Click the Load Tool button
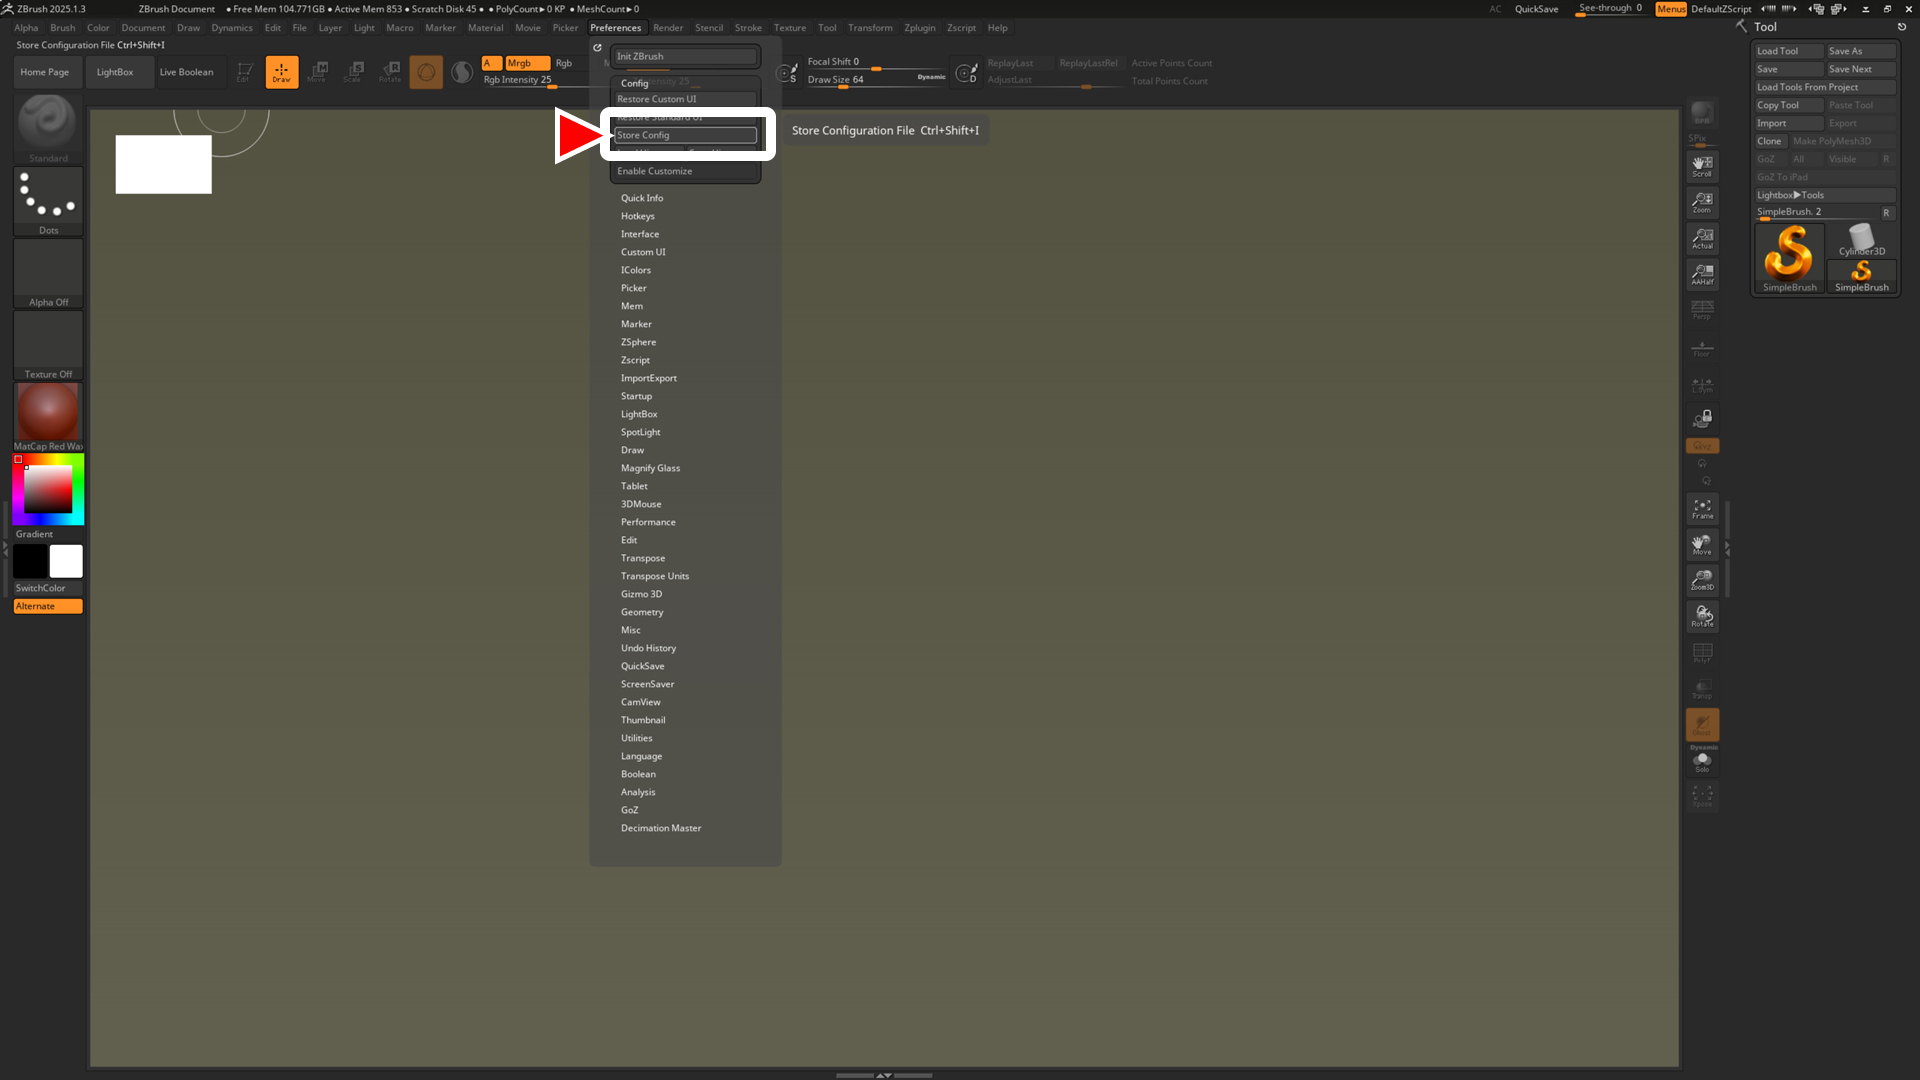The image size is (1920, 1080). [1789, 51]
